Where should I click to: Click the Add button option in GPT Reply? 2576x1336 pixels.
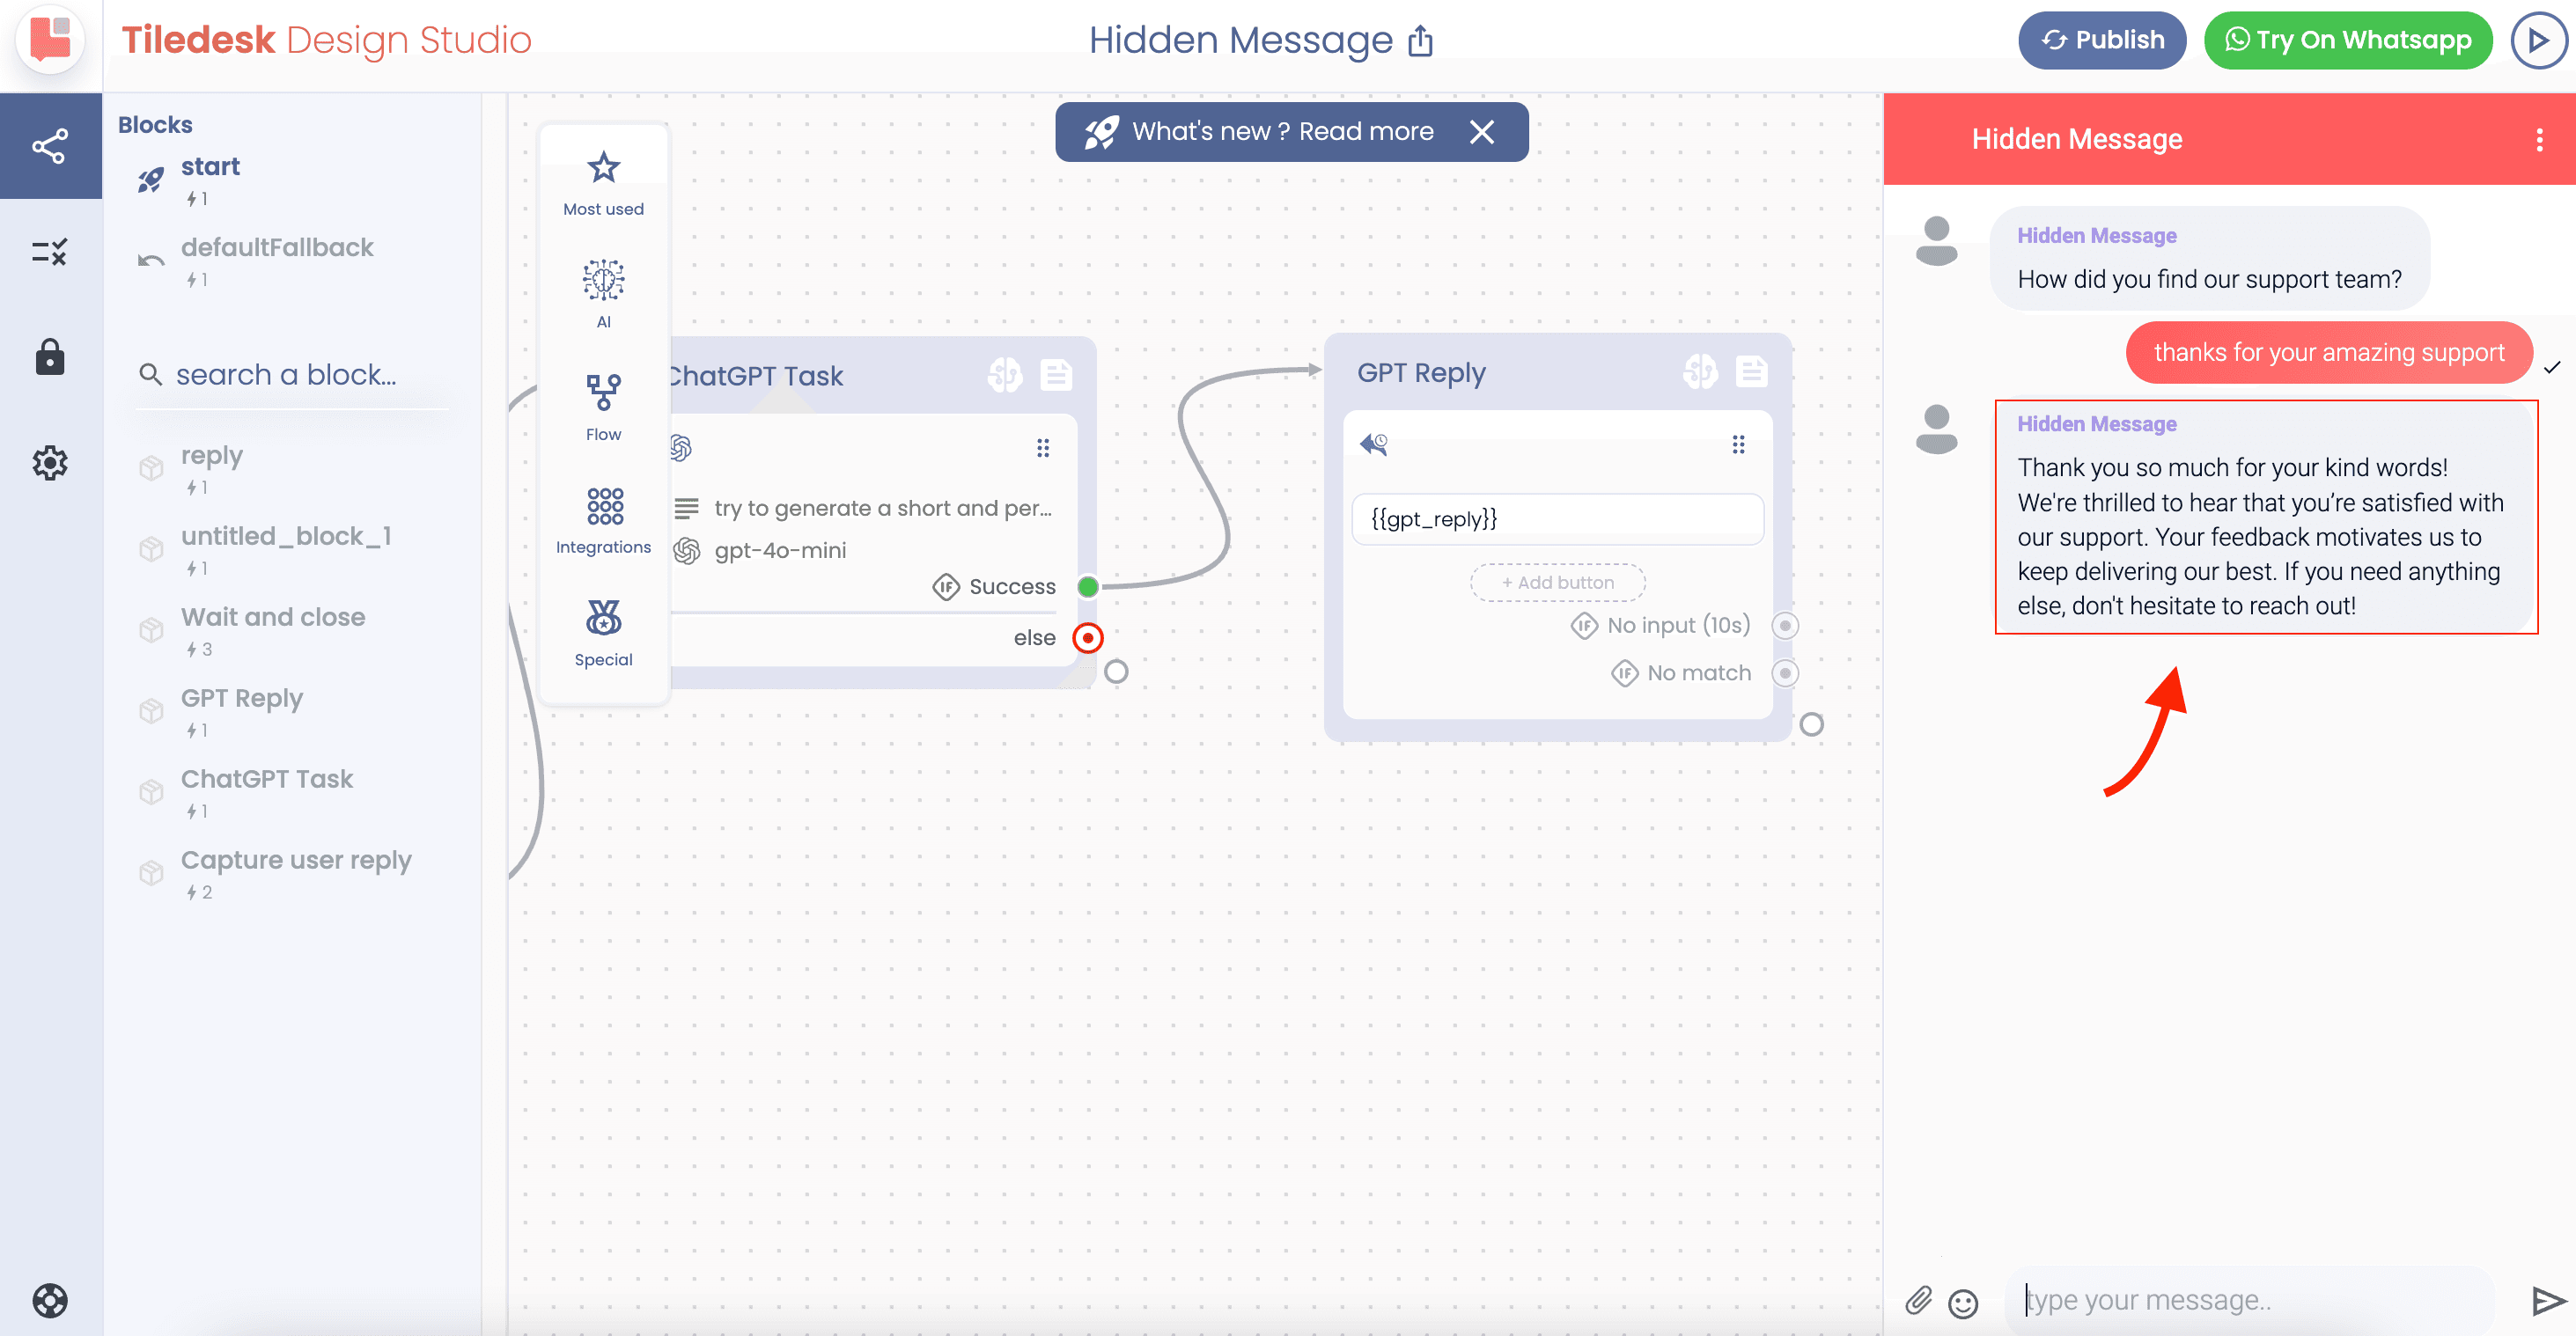1558,582
